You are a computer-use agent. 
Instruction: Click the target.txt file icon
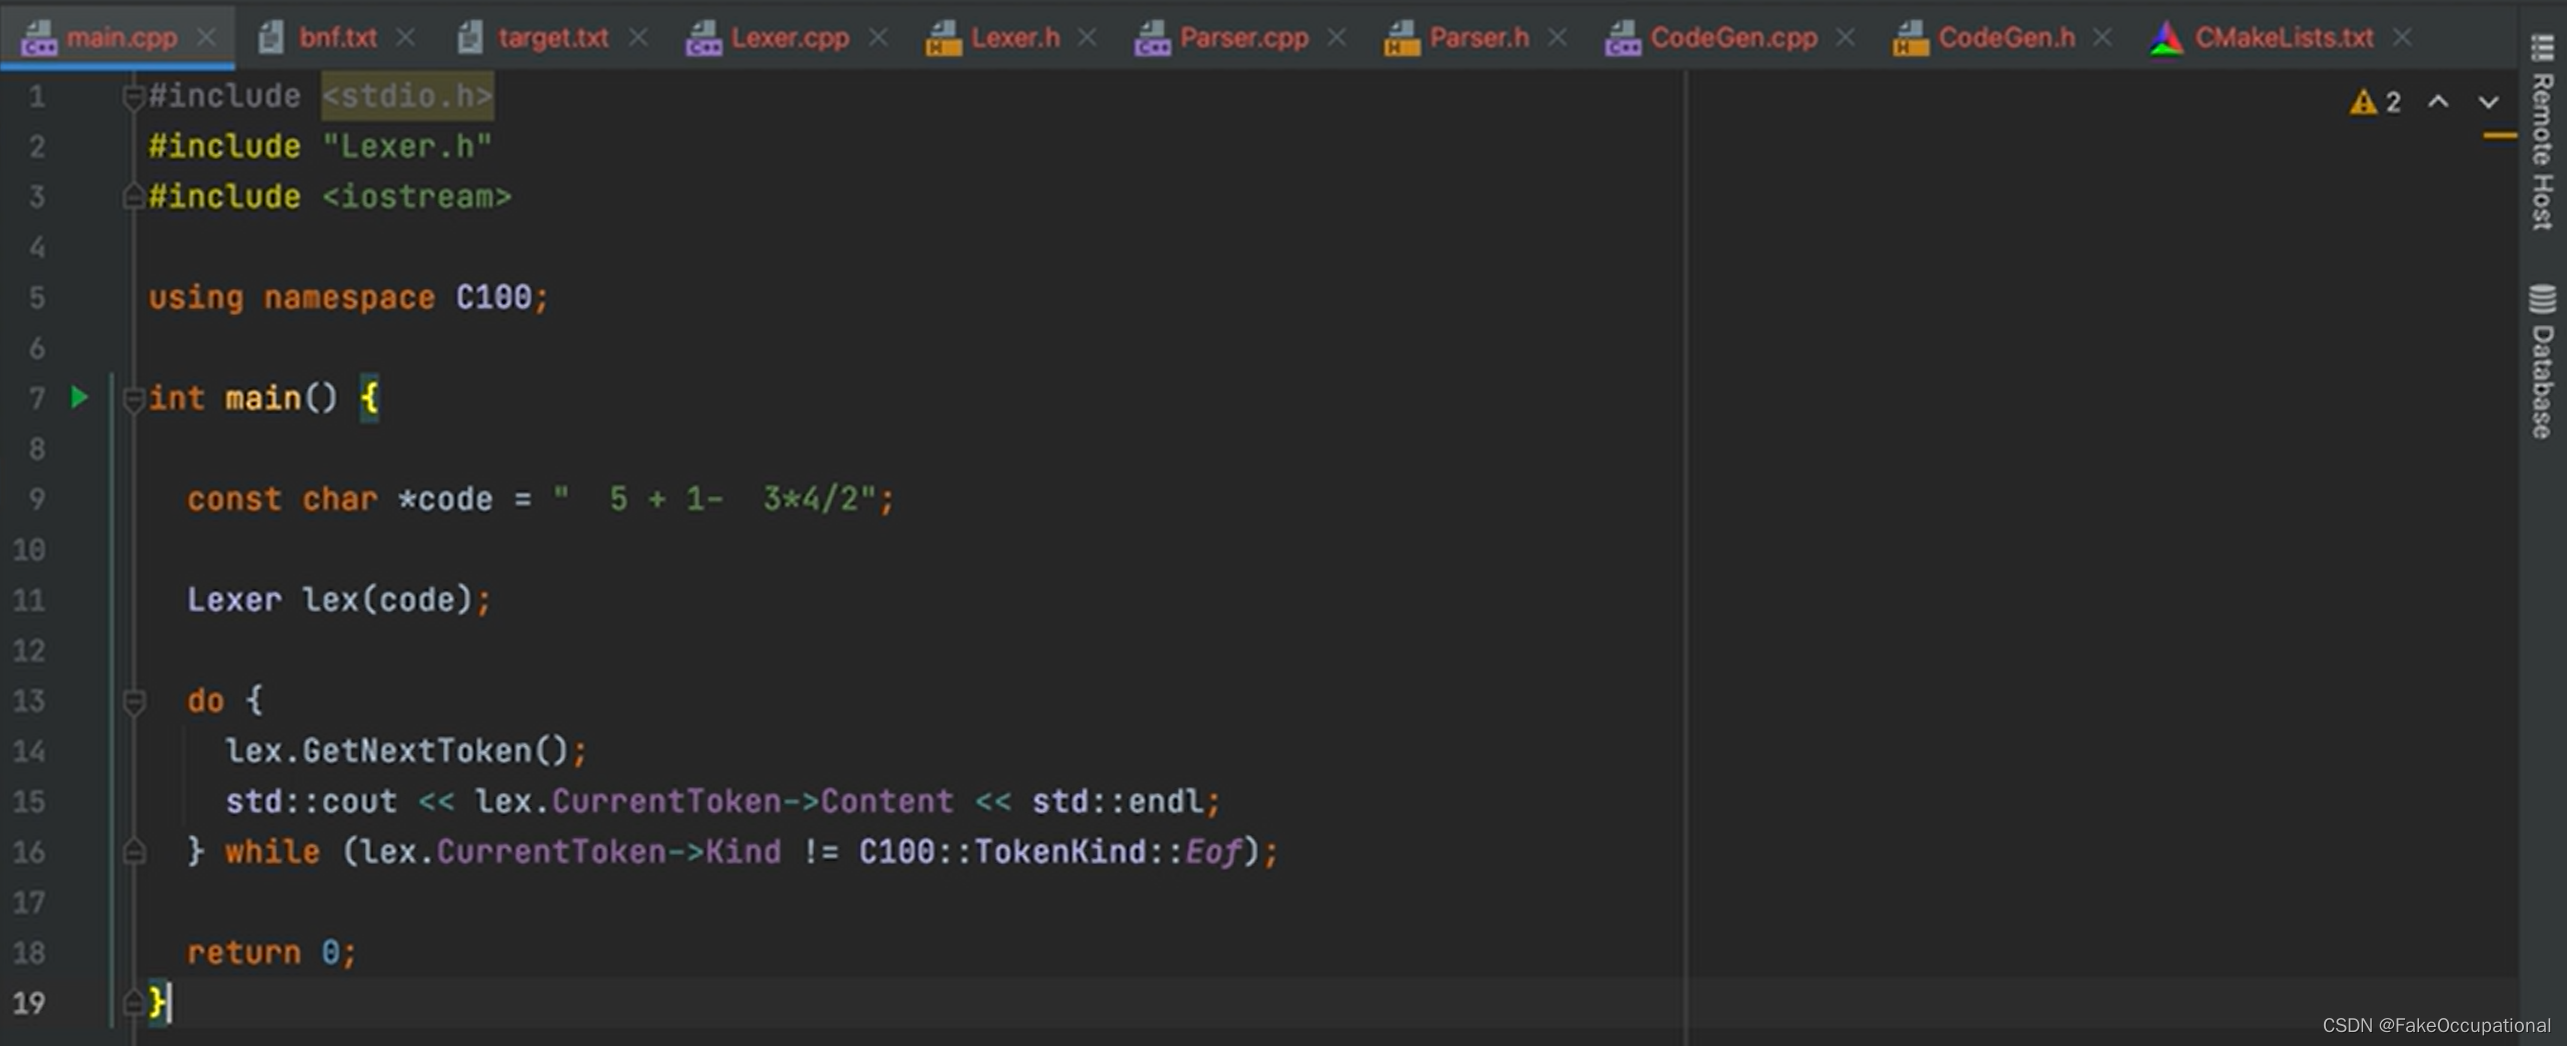click(470, 38)
